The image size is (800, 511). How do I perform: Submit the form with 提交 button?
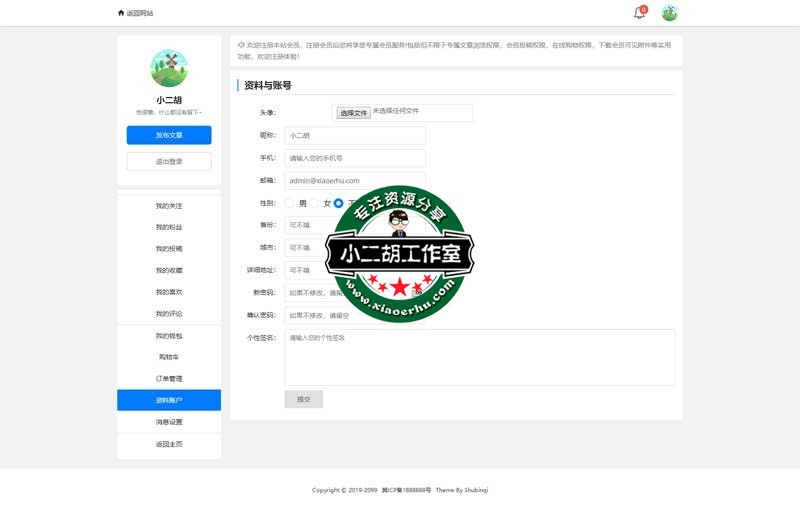[x=303, y=399]
